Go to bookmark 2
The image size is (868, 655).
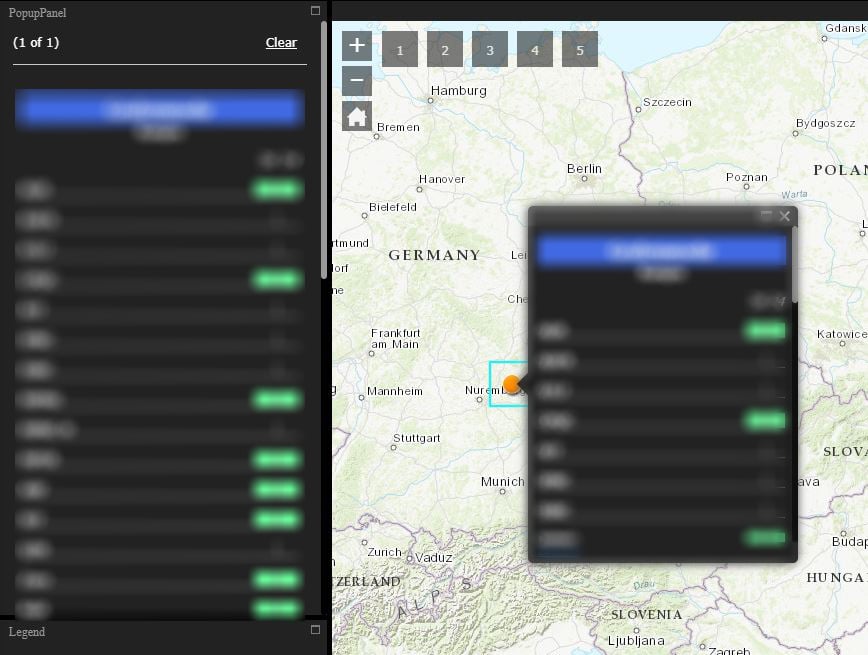tap(445, 49)
